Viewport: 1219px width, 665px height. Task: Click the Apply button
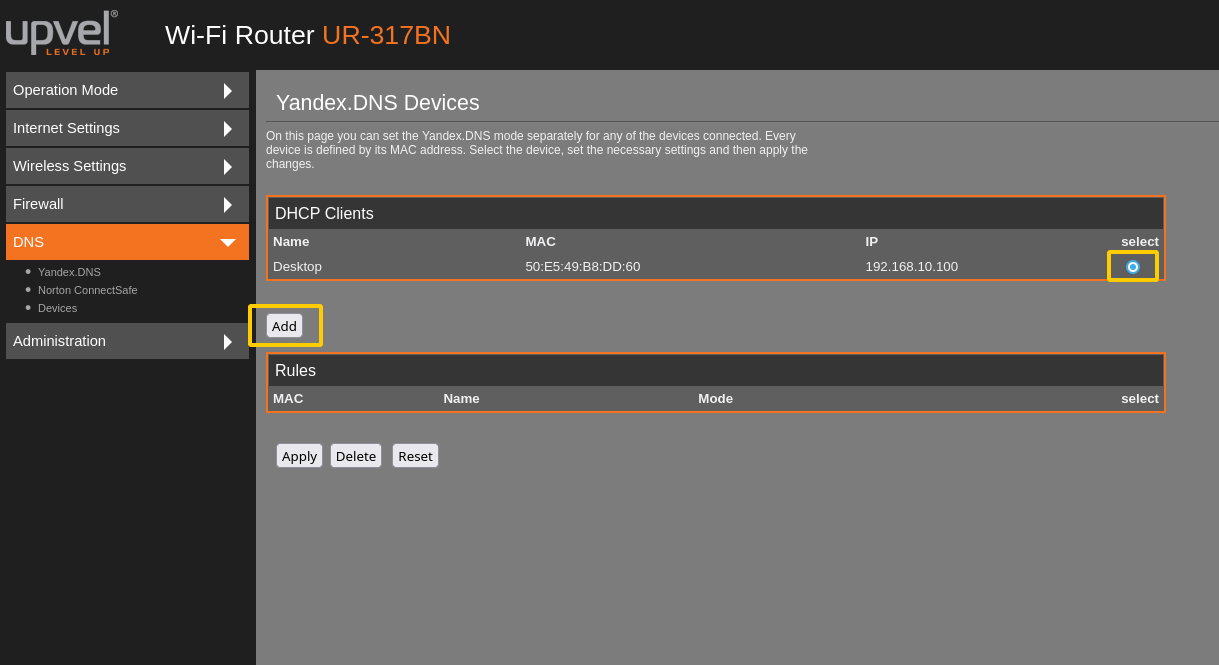pos(299,456)
